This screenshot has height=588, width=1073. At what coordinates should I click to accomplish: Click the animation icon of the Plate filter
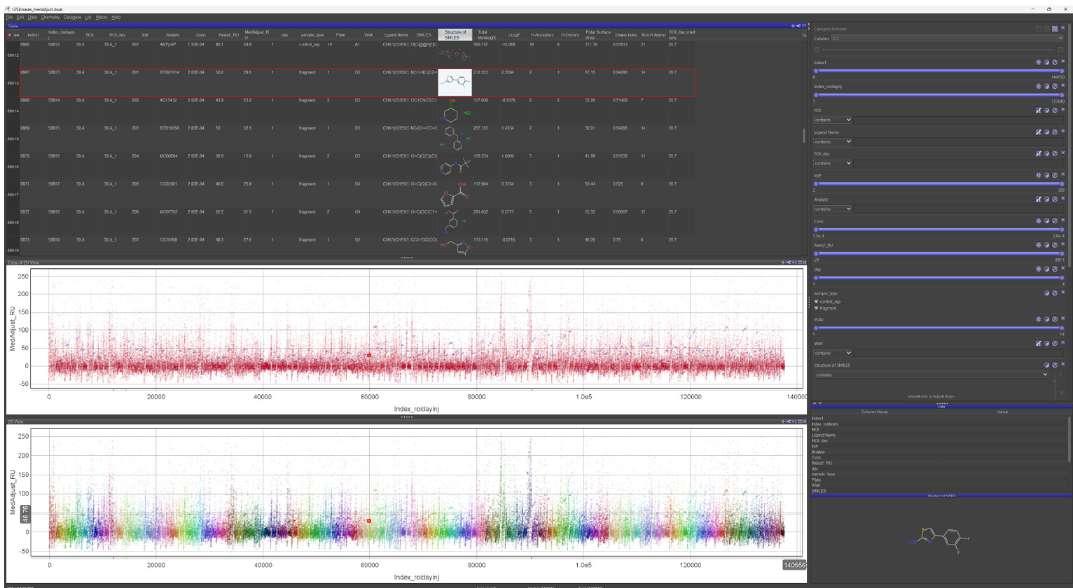tap(1038, 319)
